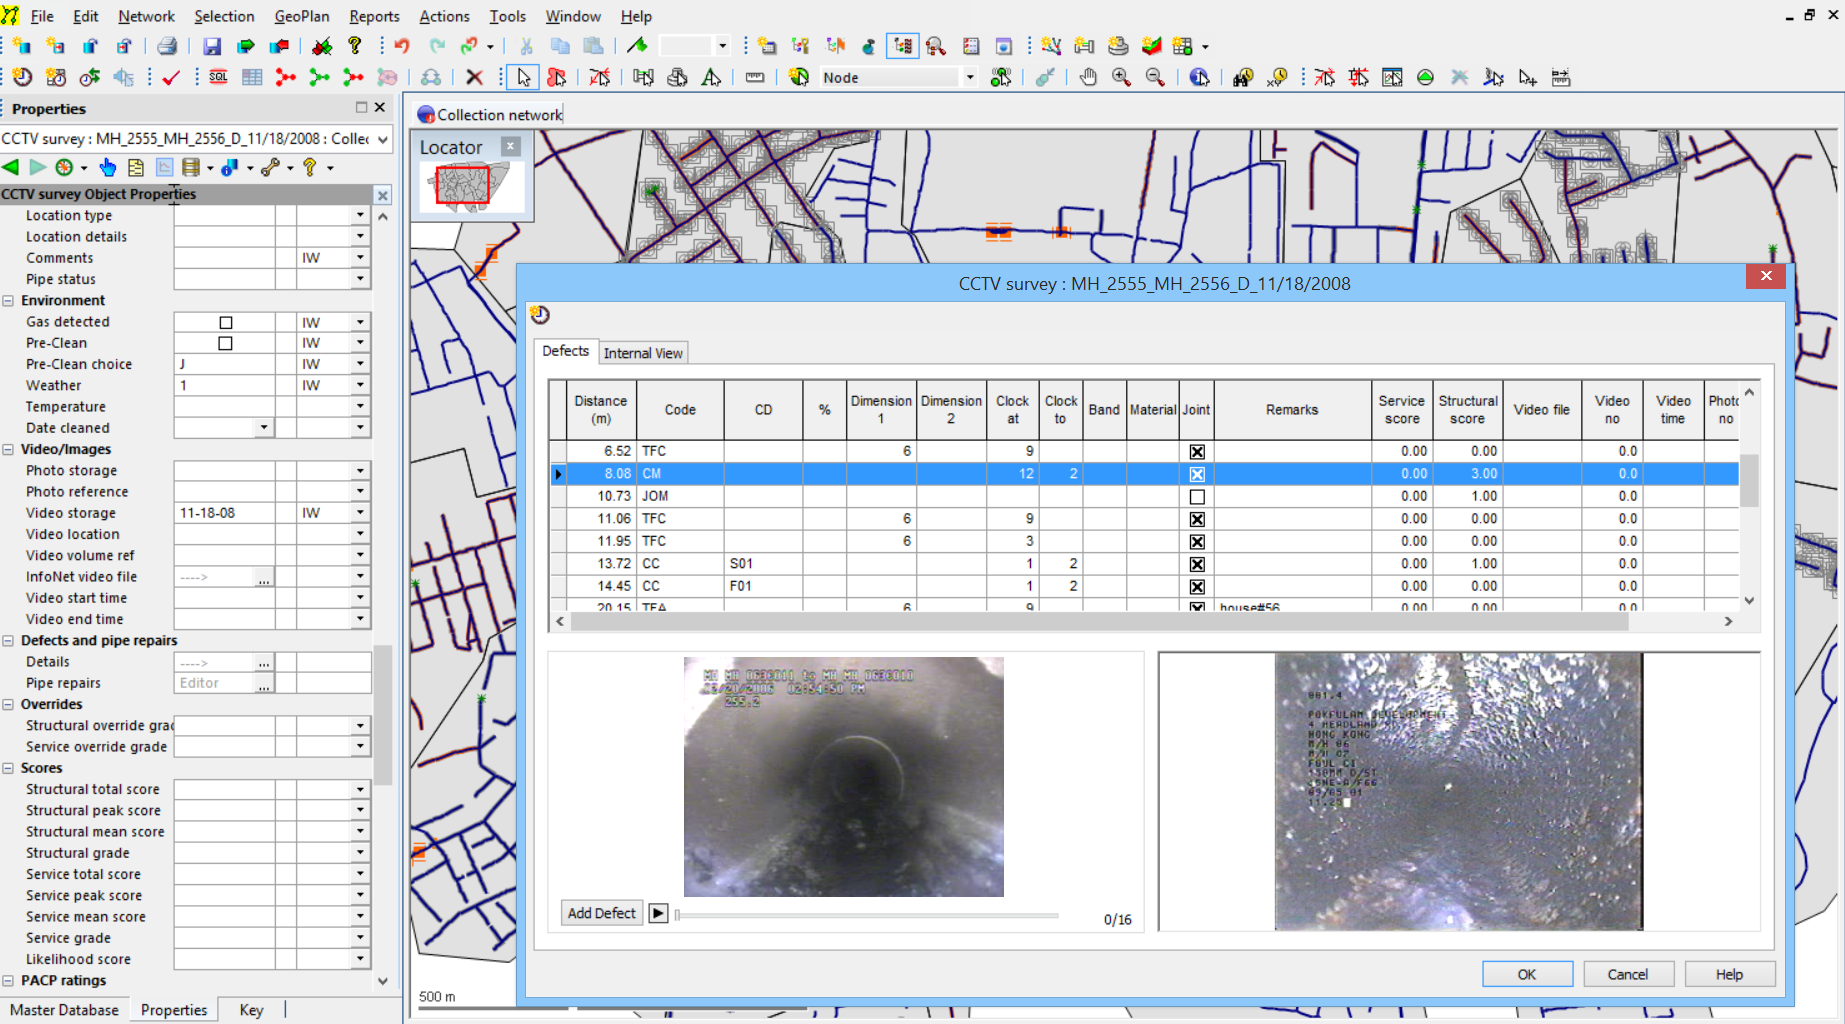Viewport: 1845px width, 1024px height.
Task: Open the Date cleaned dropdown
Action: tap(263, 428)
